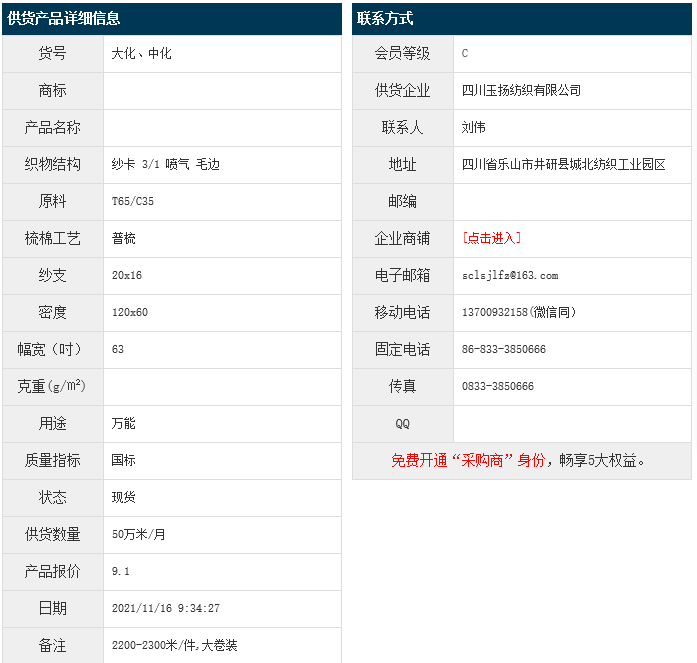Image resolution: width=697 pixels, height=663 pixels.
Task: Click the date 2021/11/16 9:34:27
Action: [166, 608]
